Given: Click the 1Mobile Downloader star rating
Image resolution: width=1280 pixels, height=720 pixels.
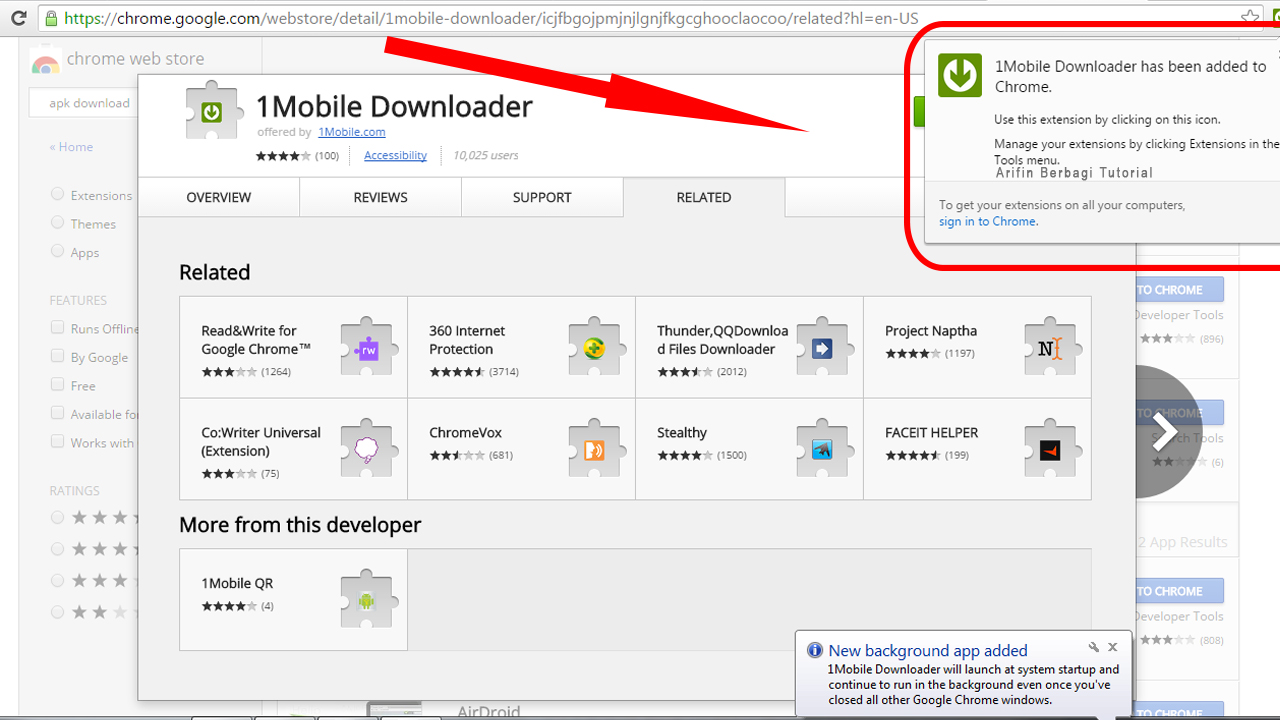Looking at the screenshot, I should pos(283,155).
